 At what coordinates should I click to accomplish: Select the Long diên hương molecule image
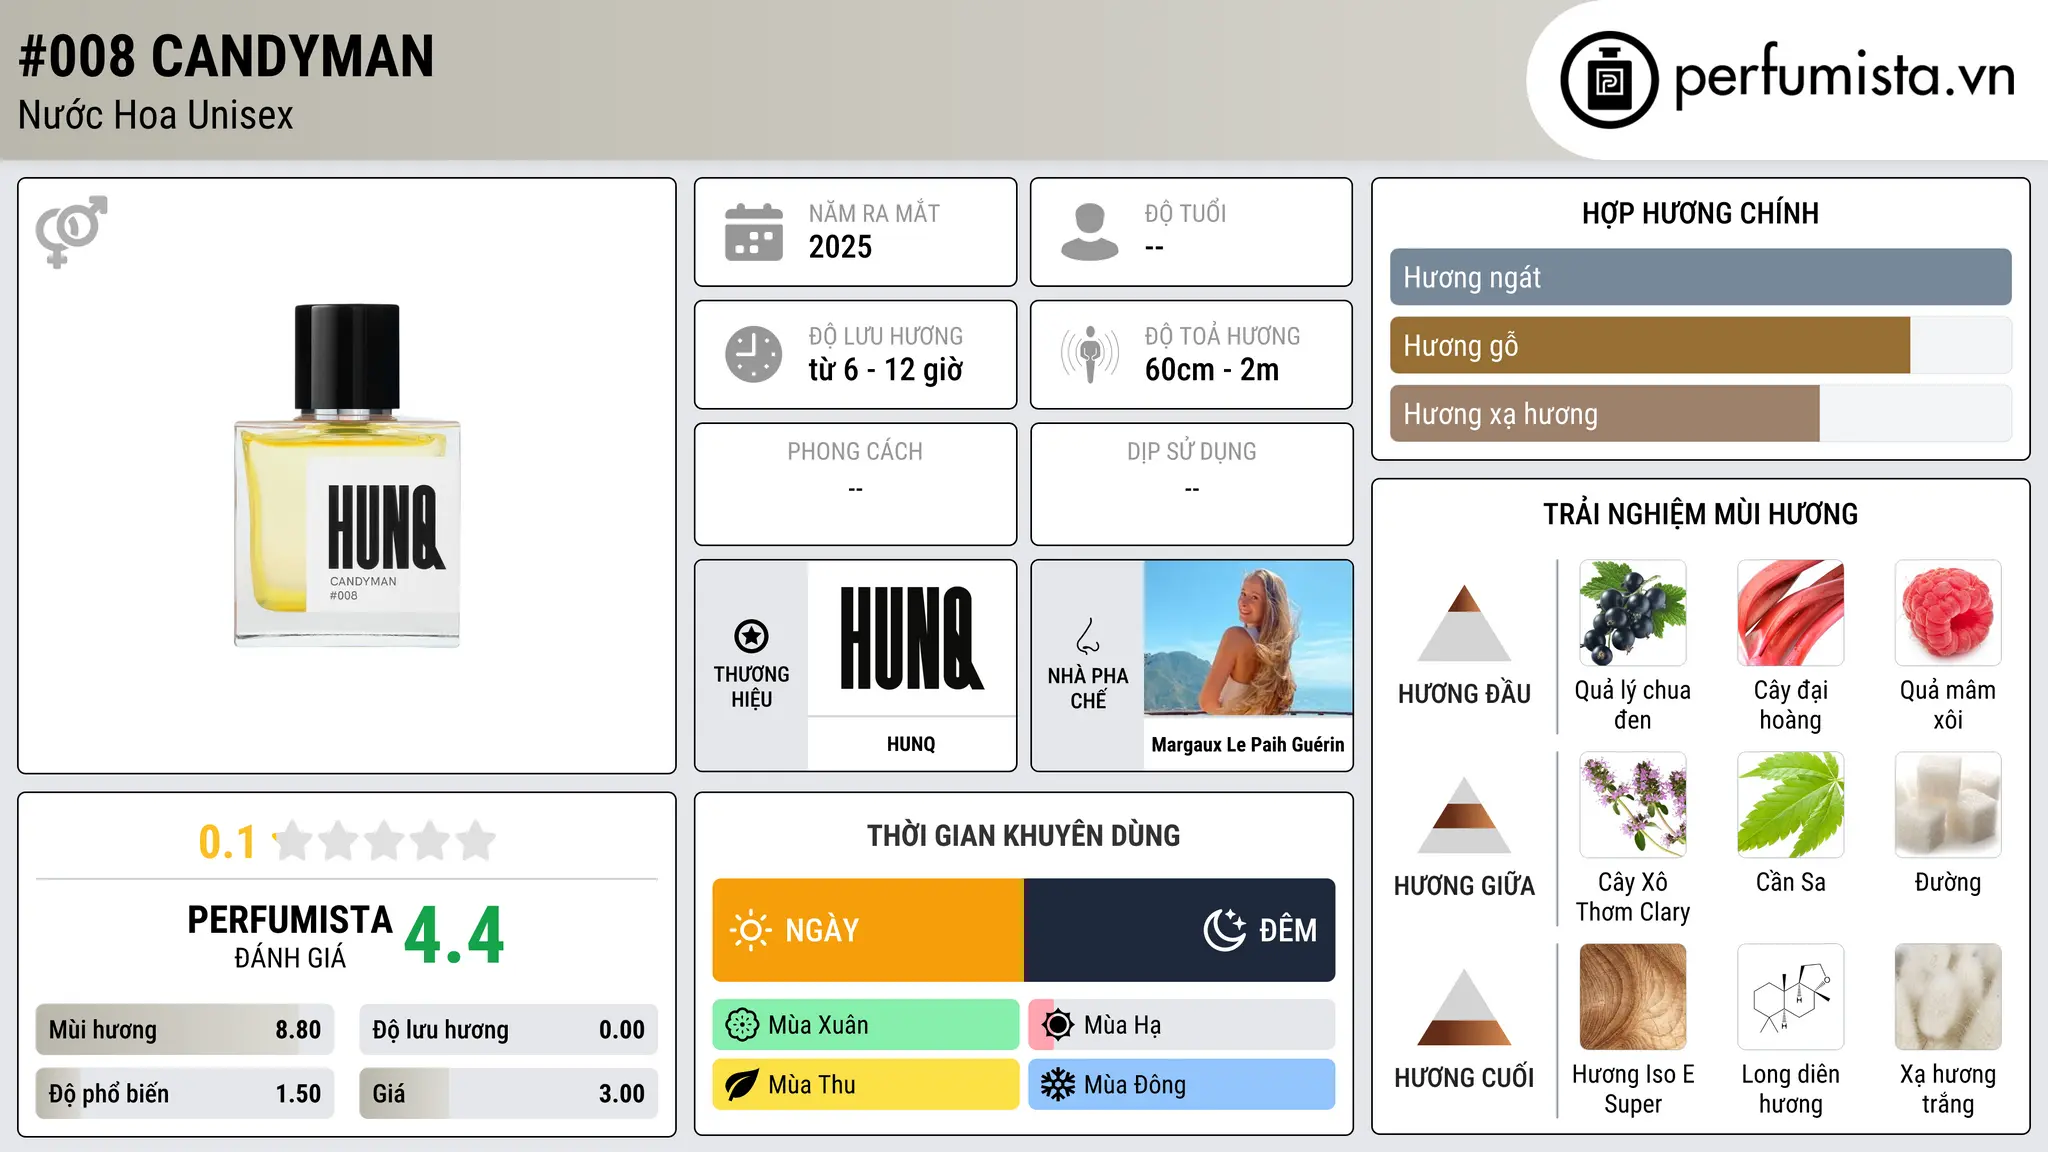1791,997
